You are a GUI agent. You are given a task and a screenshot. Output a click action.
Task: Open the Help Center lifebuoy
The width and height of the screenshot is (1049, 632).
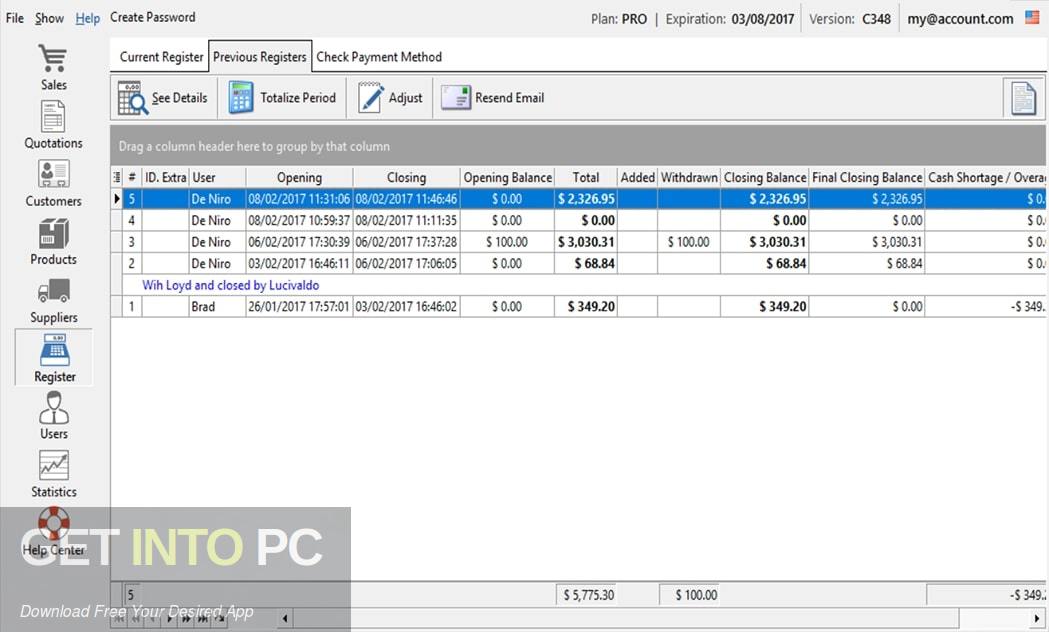point(54,523)
